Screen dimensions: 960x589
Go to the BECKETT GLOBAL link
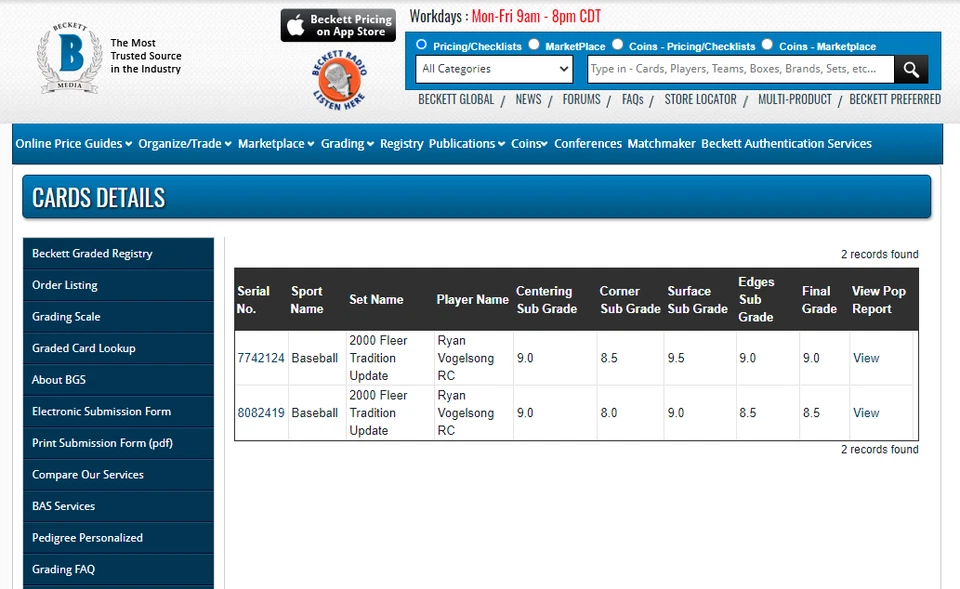click(x=456, y=100)
